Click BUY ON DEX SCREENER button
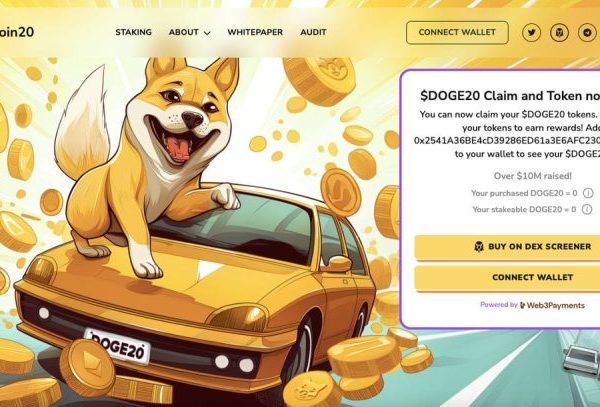The image size is (600, 407). [x=507, y=247]
